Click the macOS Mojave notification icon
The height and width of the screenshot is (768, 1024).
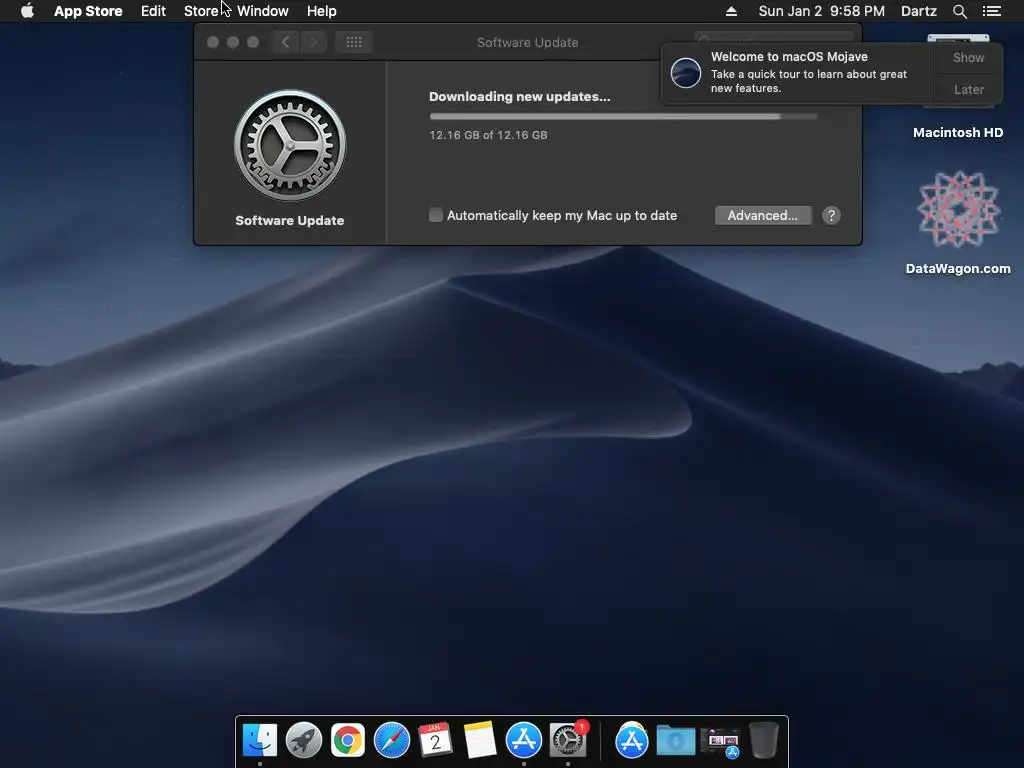click(686, 72)
